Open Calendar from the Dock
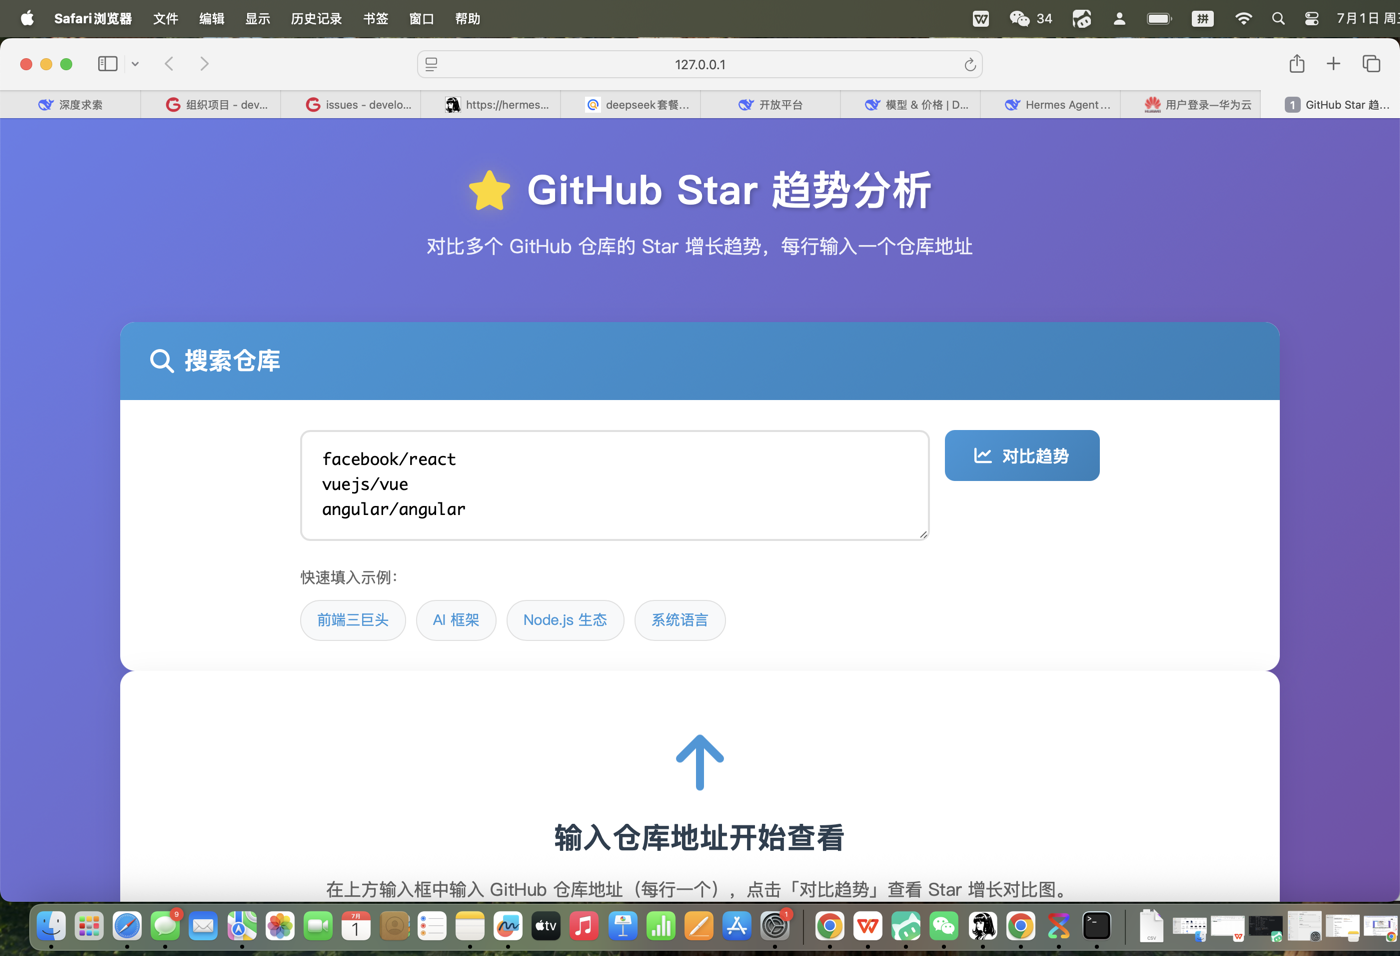The image size is (1400, 956). pyautogui.click(x=356, y=927)
